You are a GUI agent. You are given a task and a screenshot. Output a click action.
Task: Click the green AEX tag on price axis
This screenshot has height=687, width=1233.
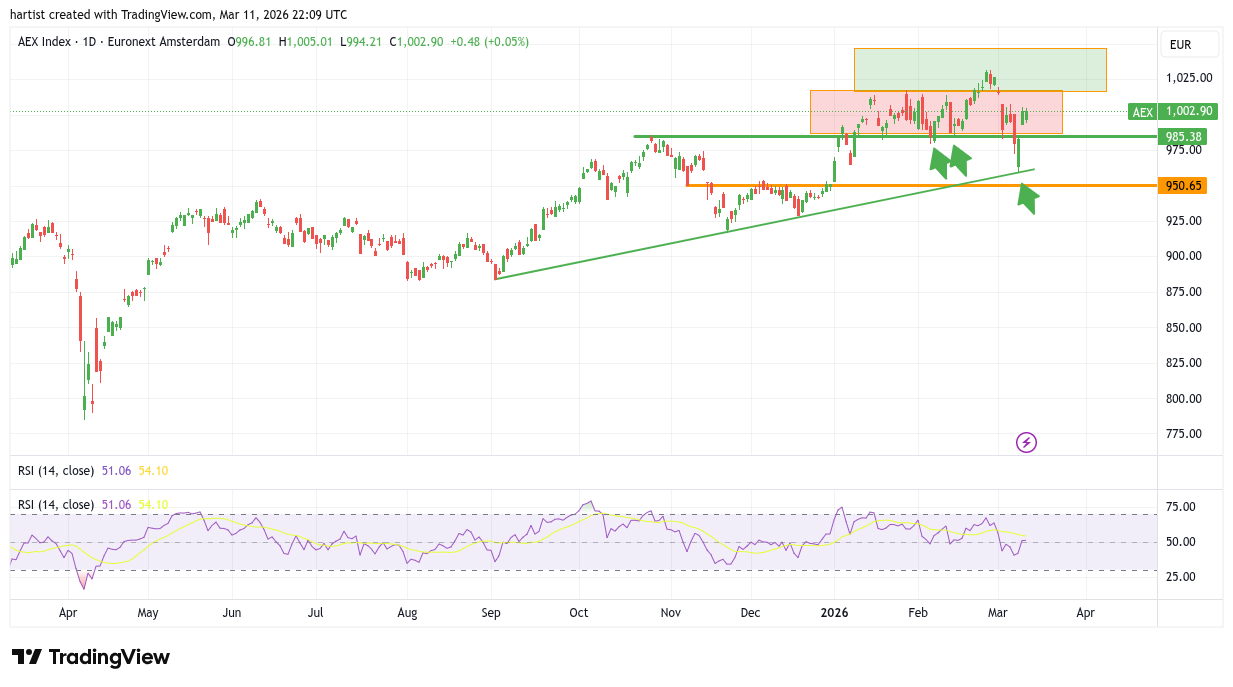click(1141, 112)
